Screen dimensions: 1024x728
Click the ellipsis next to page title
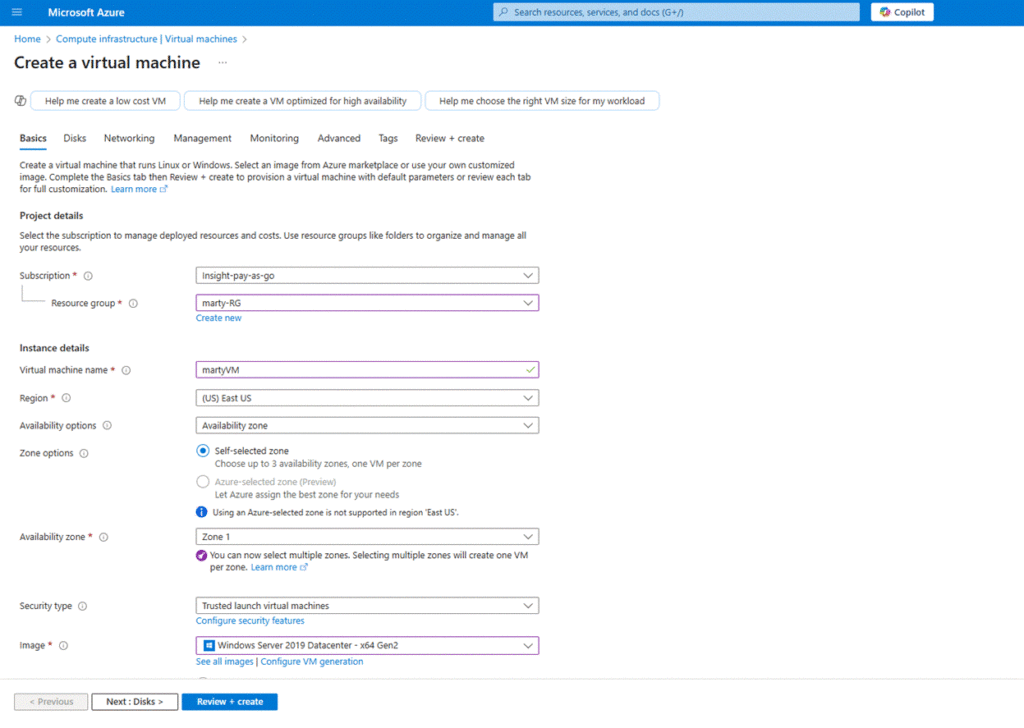point(222,63)
